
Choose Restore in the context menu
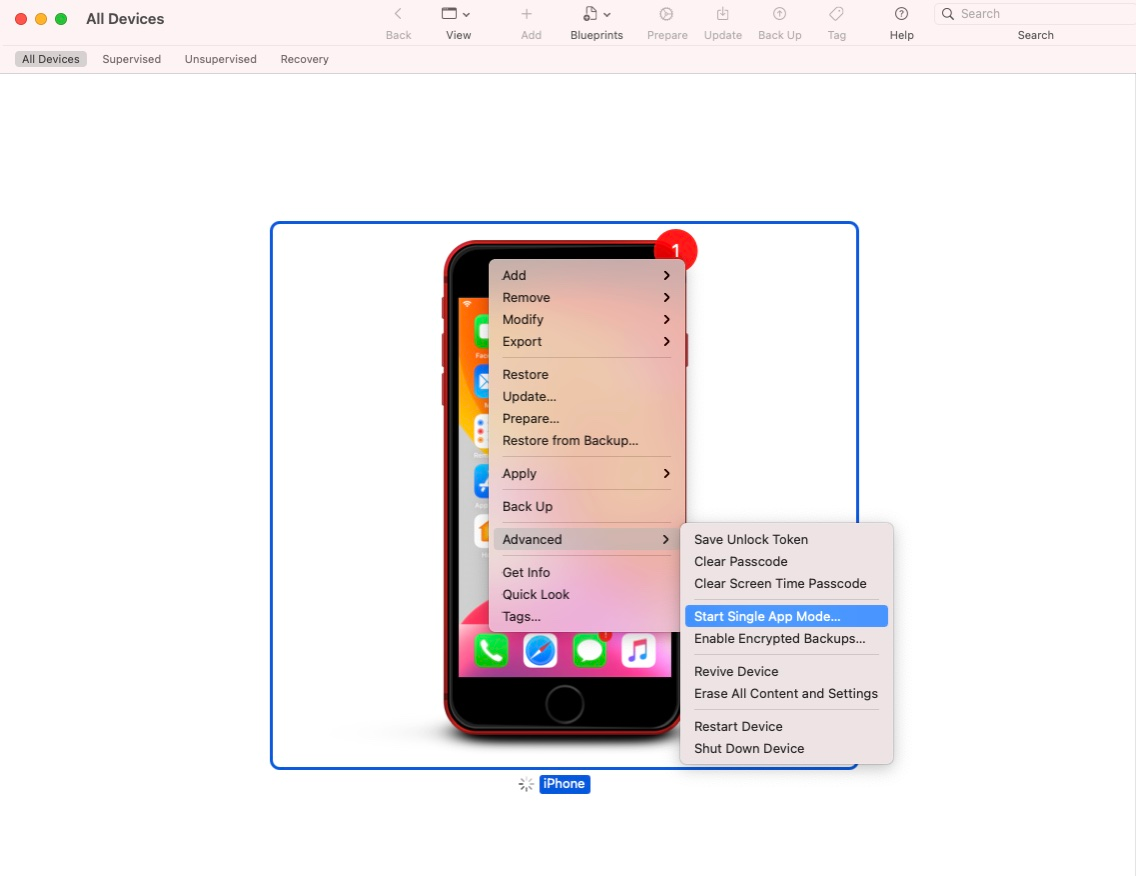tap(587, 375)
